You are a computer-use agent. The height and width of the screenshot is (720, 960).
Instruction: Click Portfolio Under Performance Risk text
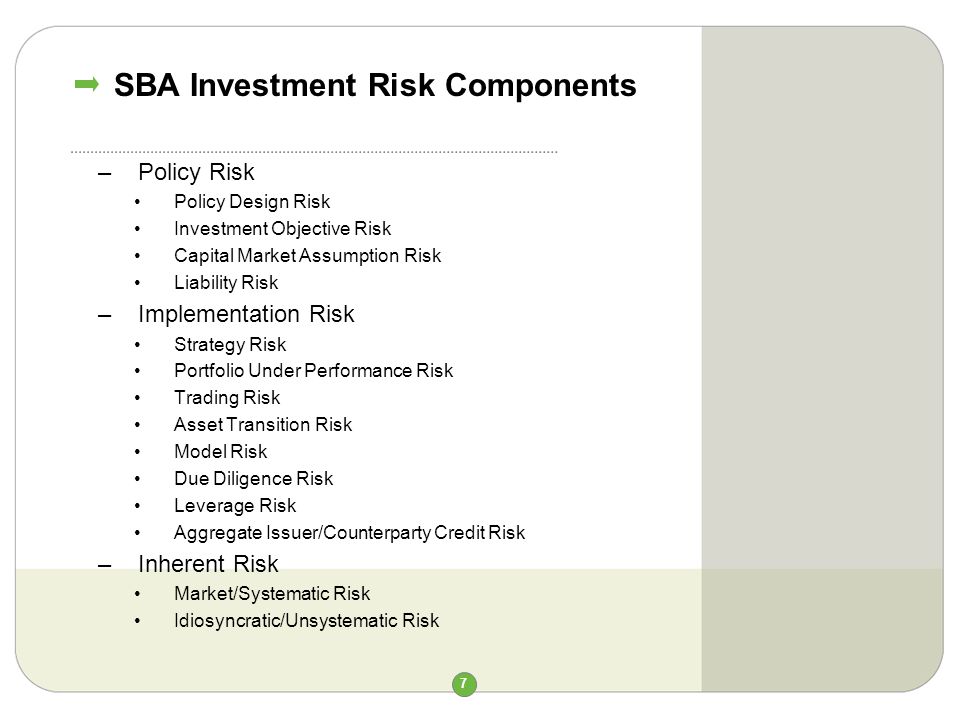tap(313, 370)
